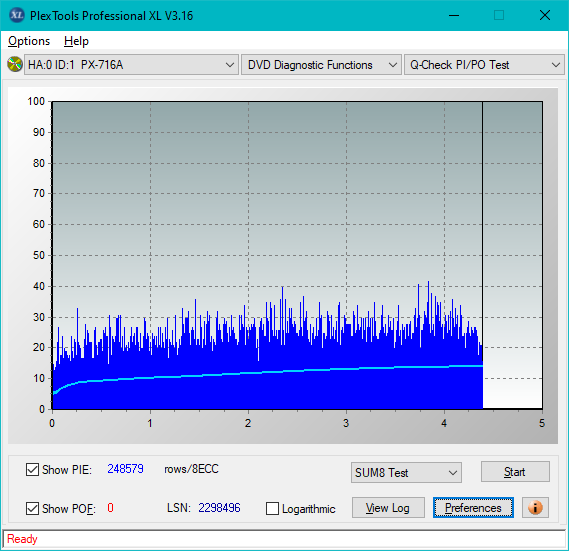Expand the SUM8 Test dropdown
This screenshot has height=551, width=569.
tap(406, 472)
